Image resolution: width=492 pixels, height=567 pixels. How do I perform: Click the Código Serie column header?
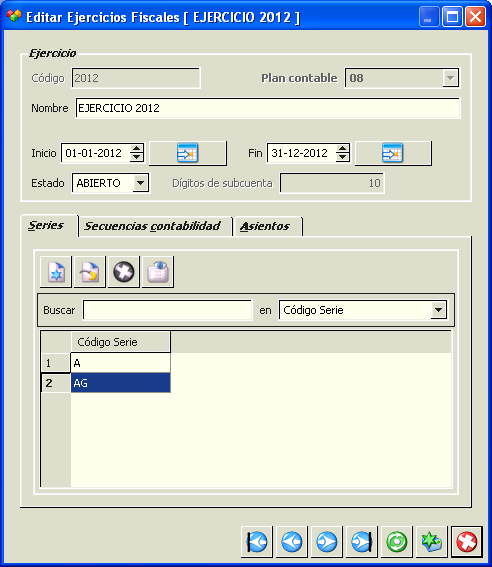pyautogui.click(x=120, y=342)
